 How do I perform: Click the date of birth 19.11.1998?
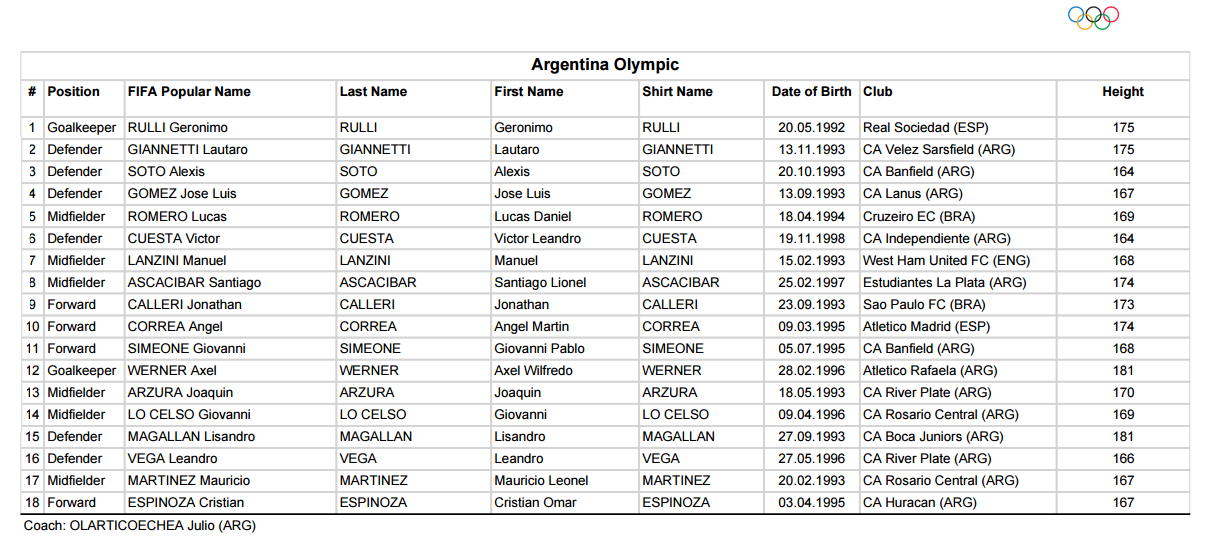point(812,238)
